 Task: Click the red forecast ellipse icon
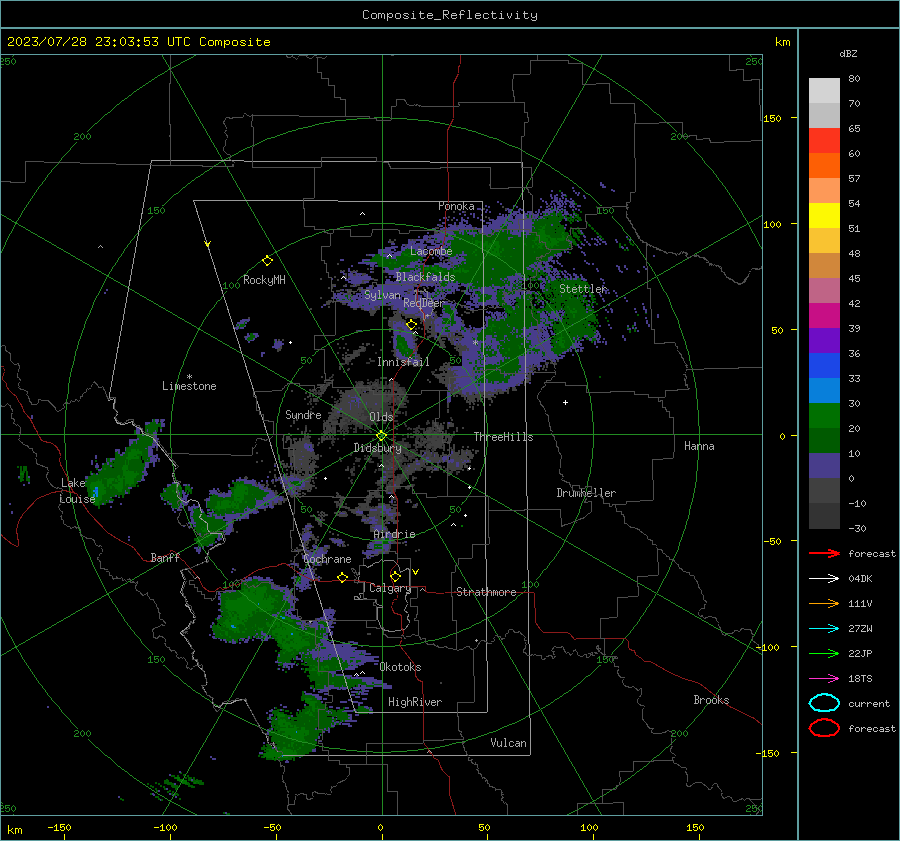[824, 728]
